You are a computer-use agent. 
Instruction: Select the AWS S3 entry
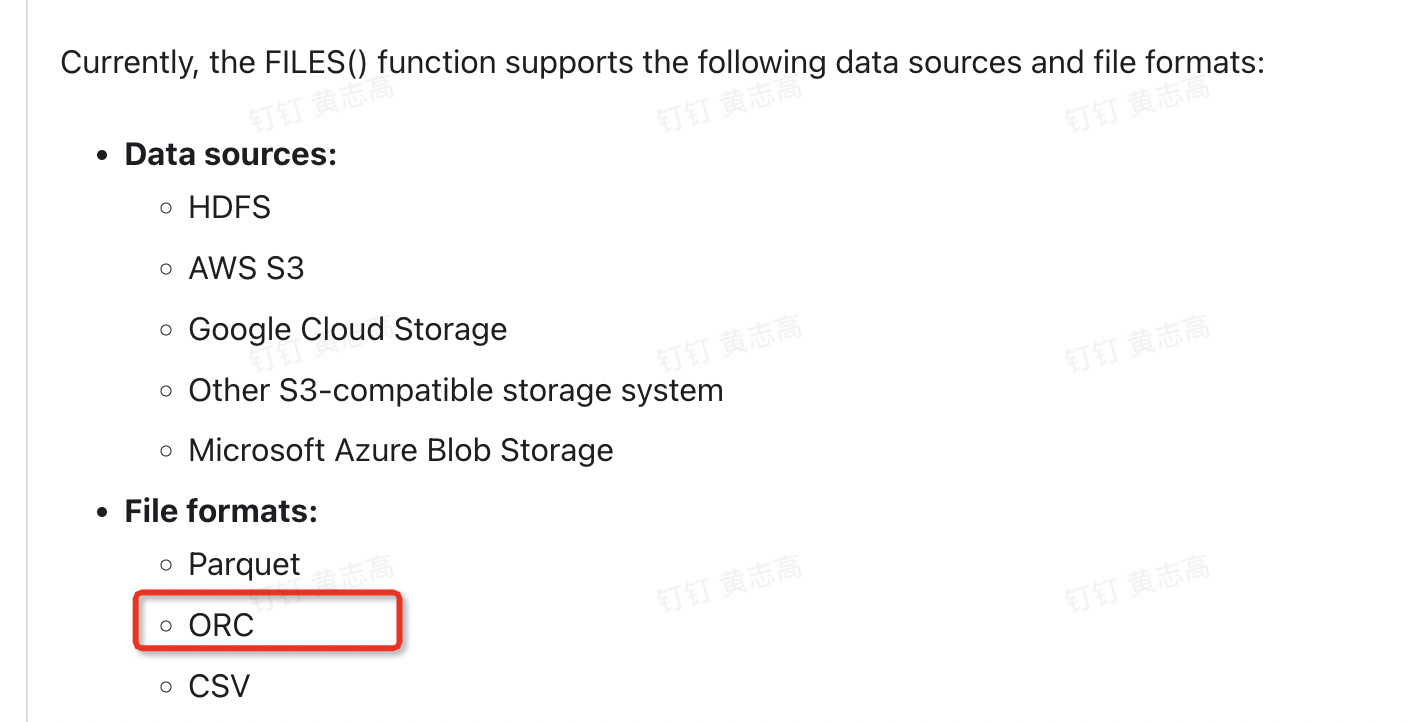click(x=246, y=269)
